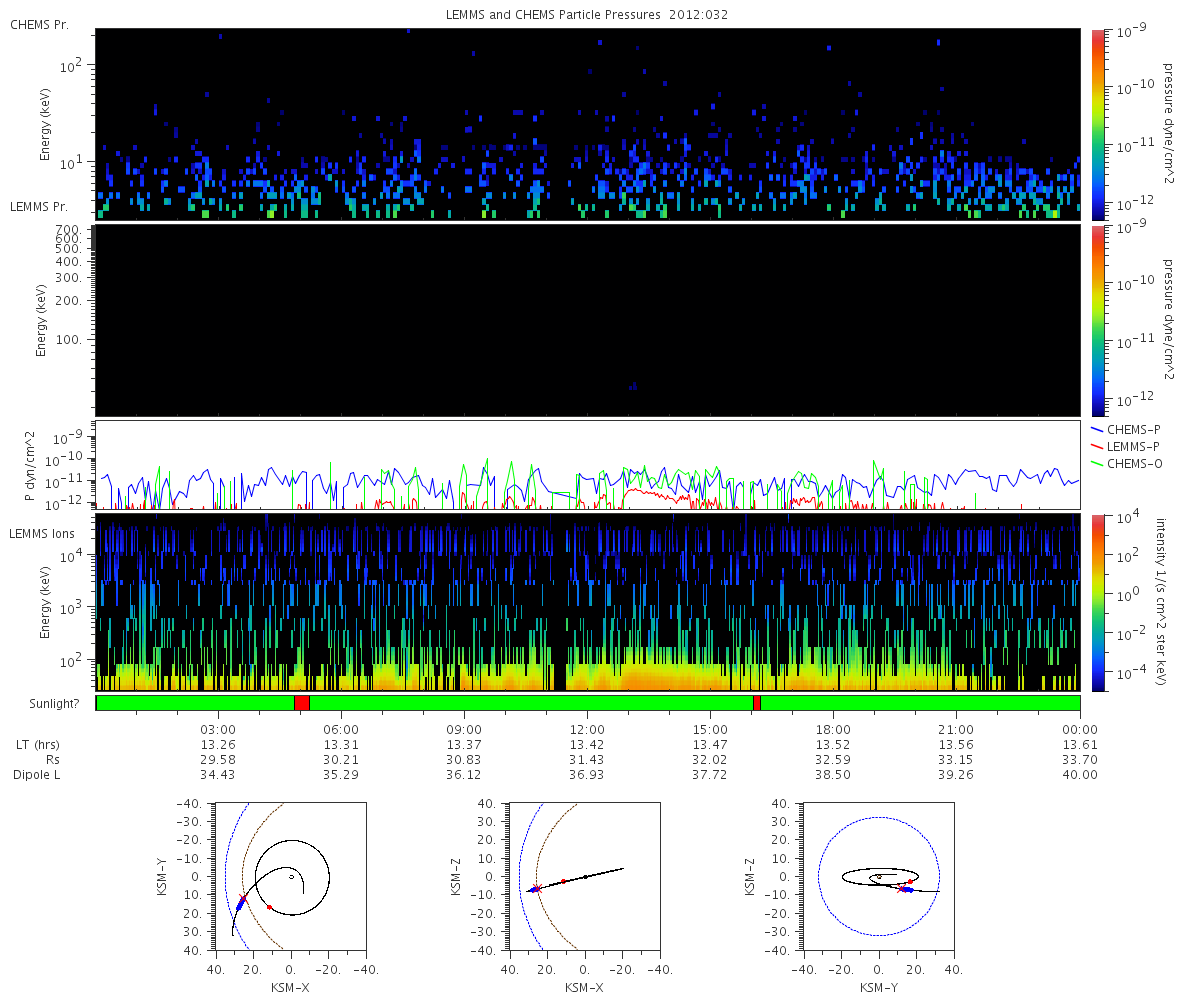Image resolution: width=1200 pixels, height=1000 pixels.
Task: Click the 12:00 time axis label
Action: [x=587, y=729]
